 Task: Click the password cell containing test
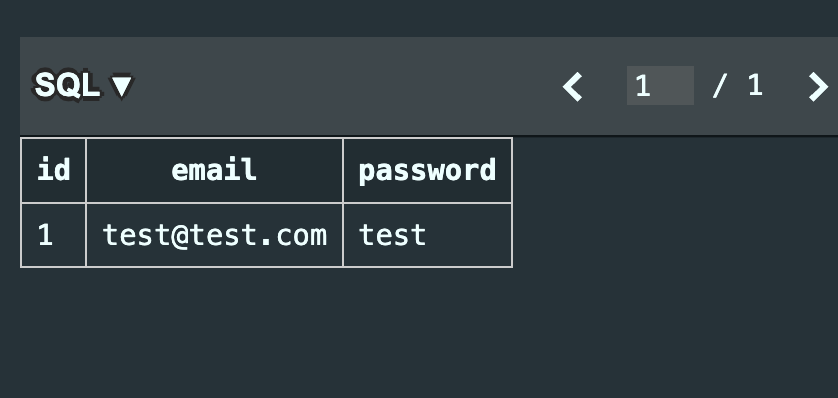click(428, 235)
